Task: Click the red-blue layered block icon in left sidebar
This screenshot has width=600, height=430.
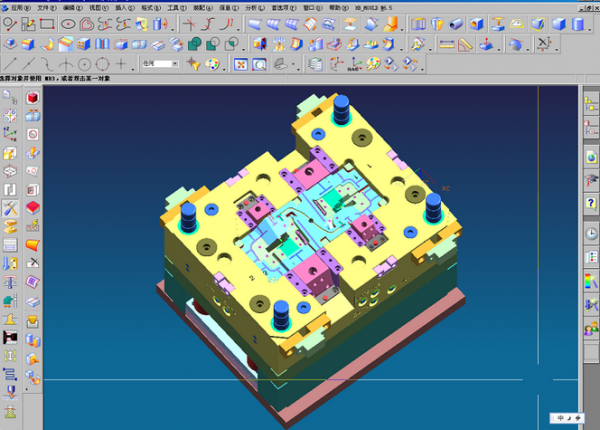Action: click(33, 208)
